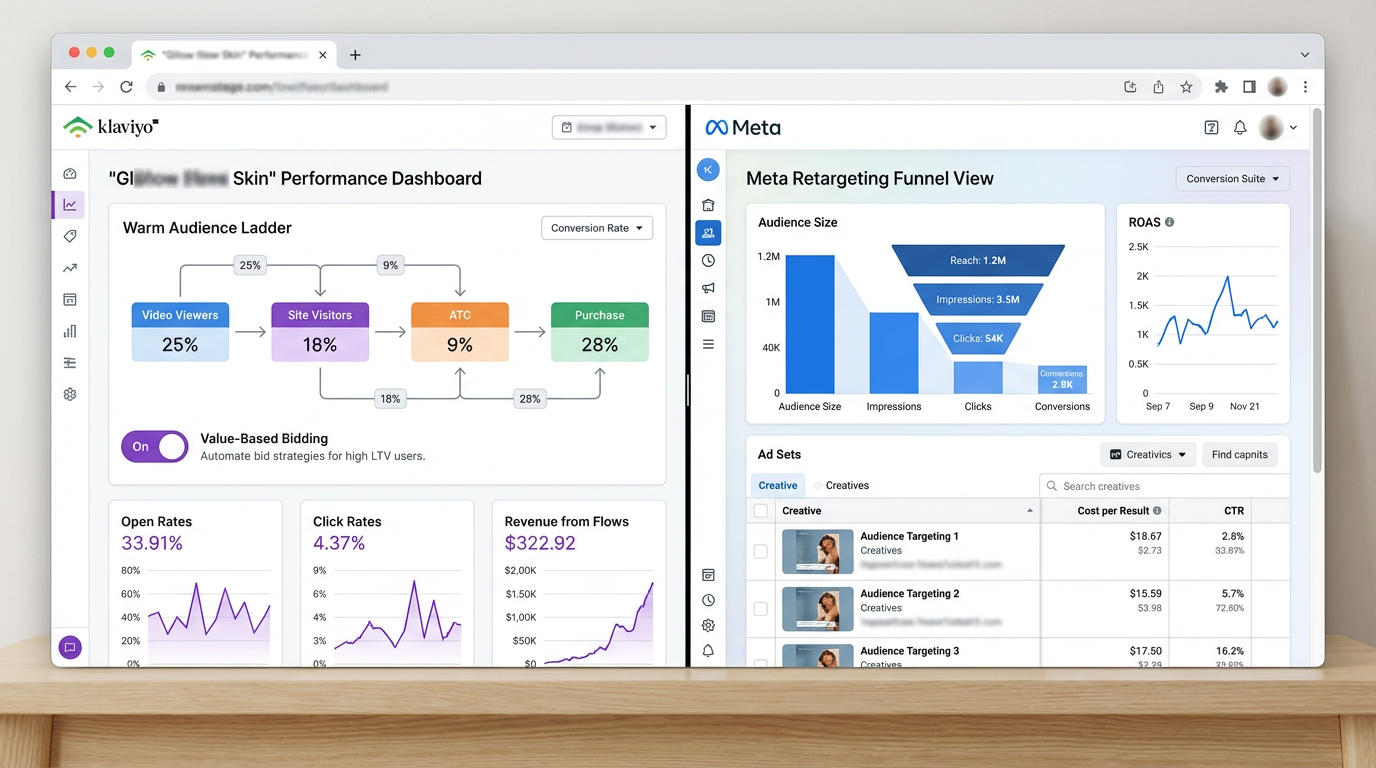Screen dimensions: 1376x768
Task: Open the Meta hamburger menu icon
Action: click(708, 344)
